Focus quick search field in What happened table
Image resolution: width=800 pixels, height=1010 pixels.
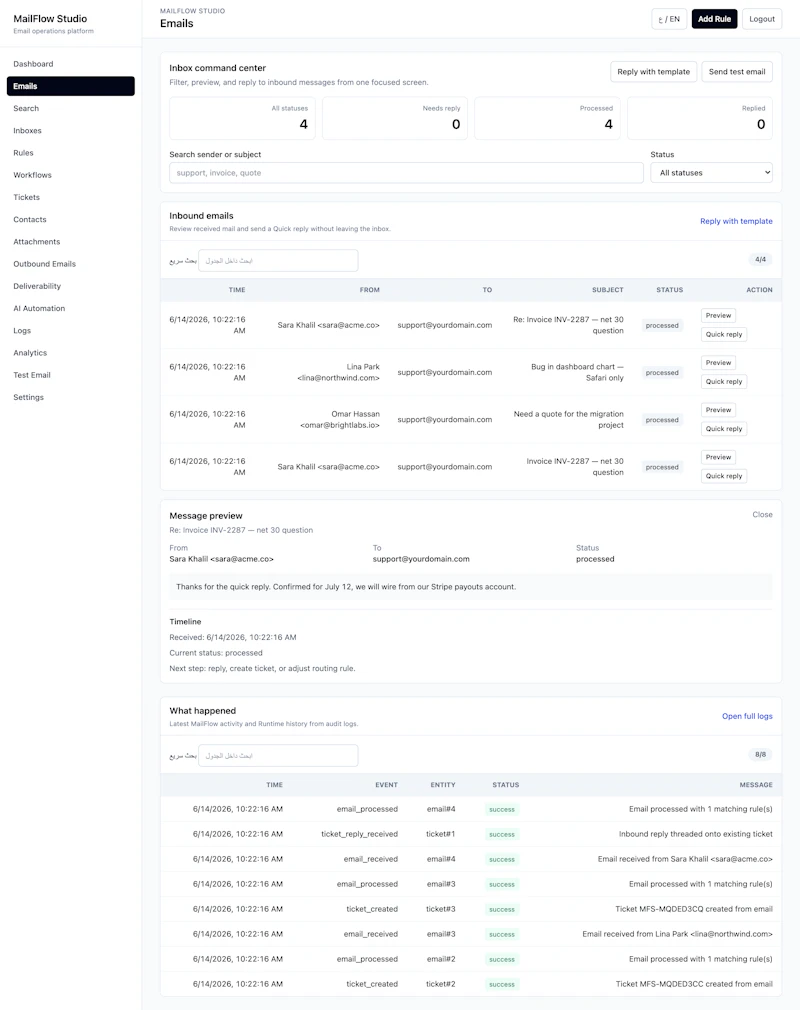[278, 756]
